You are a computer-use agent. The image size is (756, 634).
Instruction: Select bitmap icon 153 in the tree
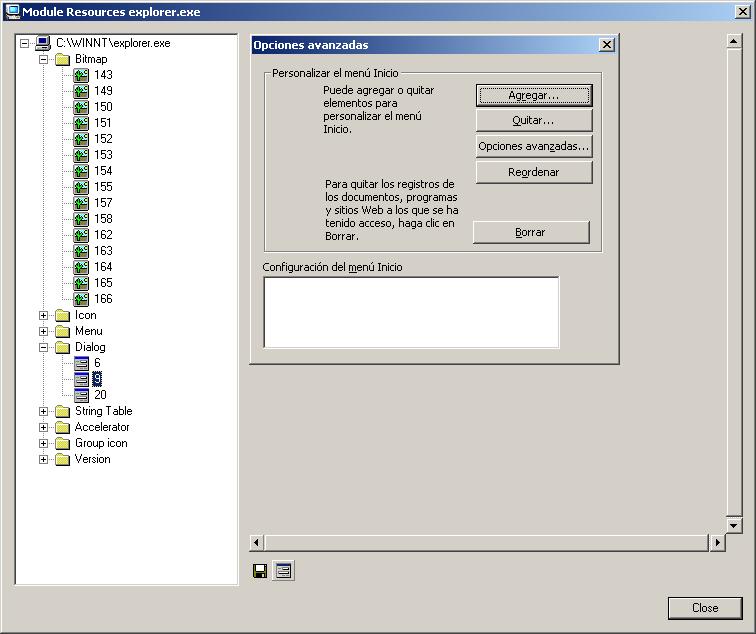point(81,155)
